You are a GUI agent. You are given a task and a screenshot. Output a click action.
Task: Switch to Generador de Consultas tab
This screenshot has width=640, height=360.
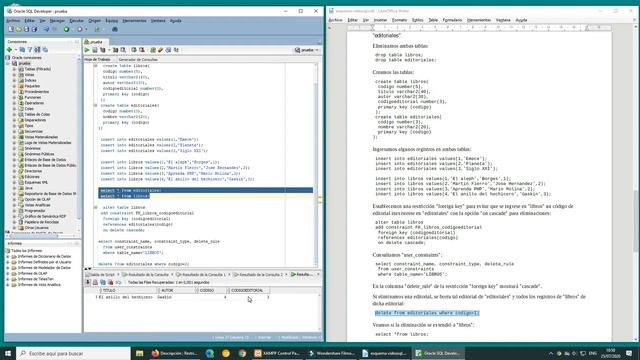pos(138,60)
